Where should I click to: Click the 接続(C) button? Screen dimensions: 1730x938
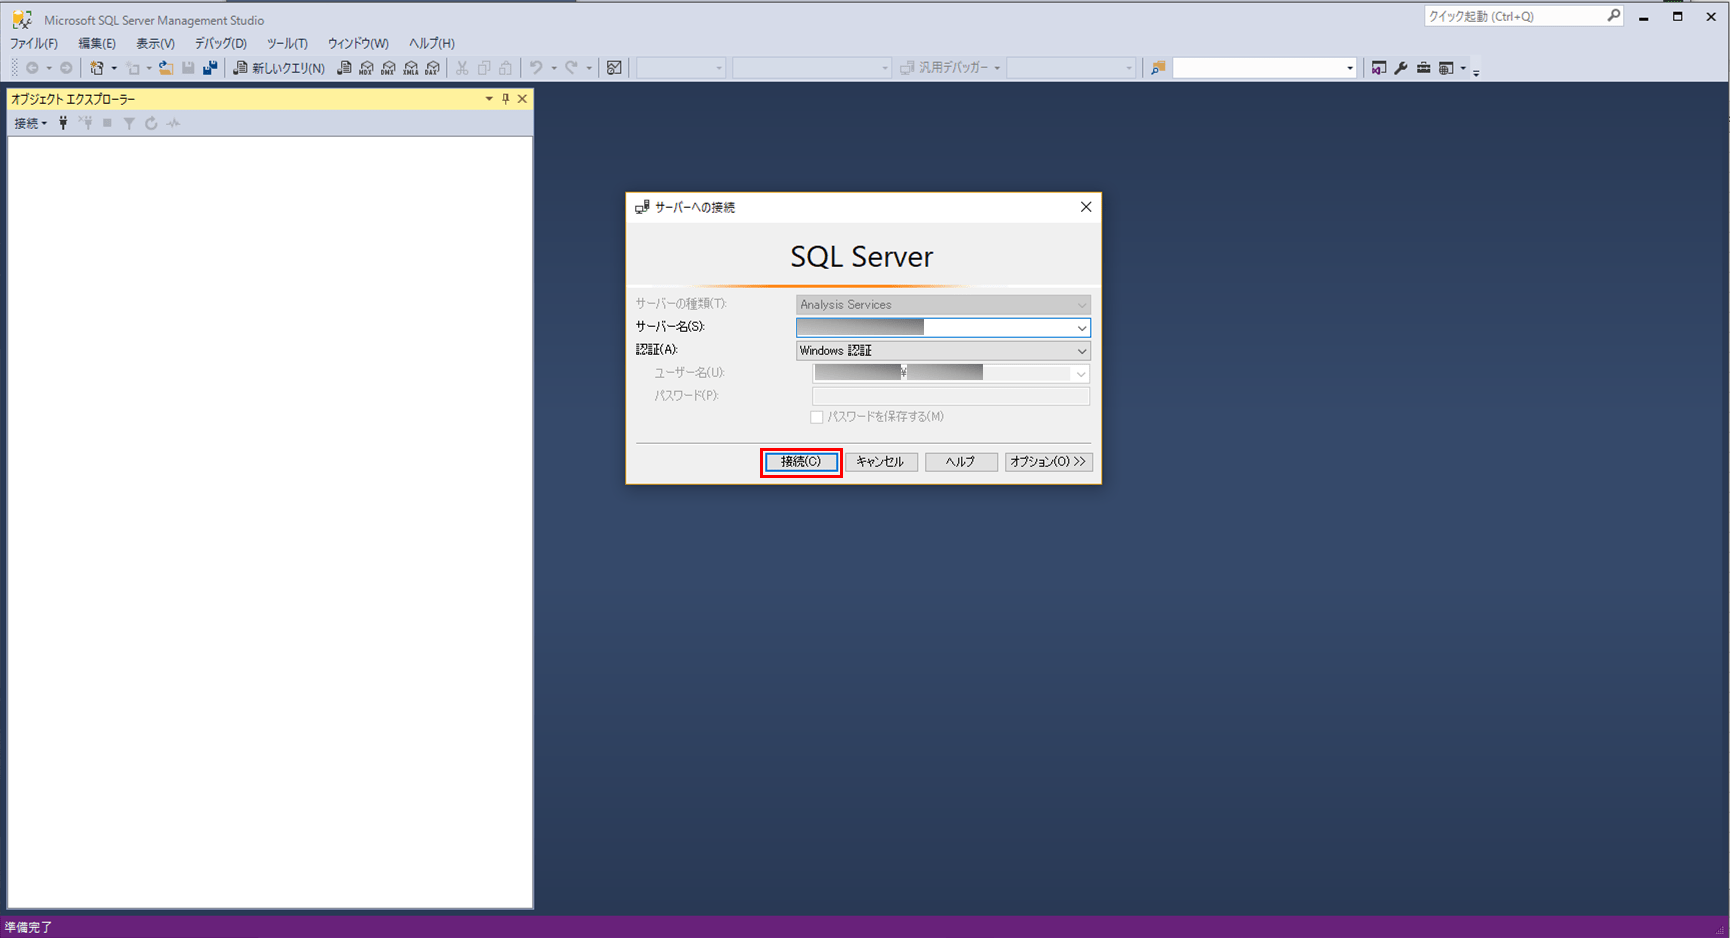tap(801, 462)
